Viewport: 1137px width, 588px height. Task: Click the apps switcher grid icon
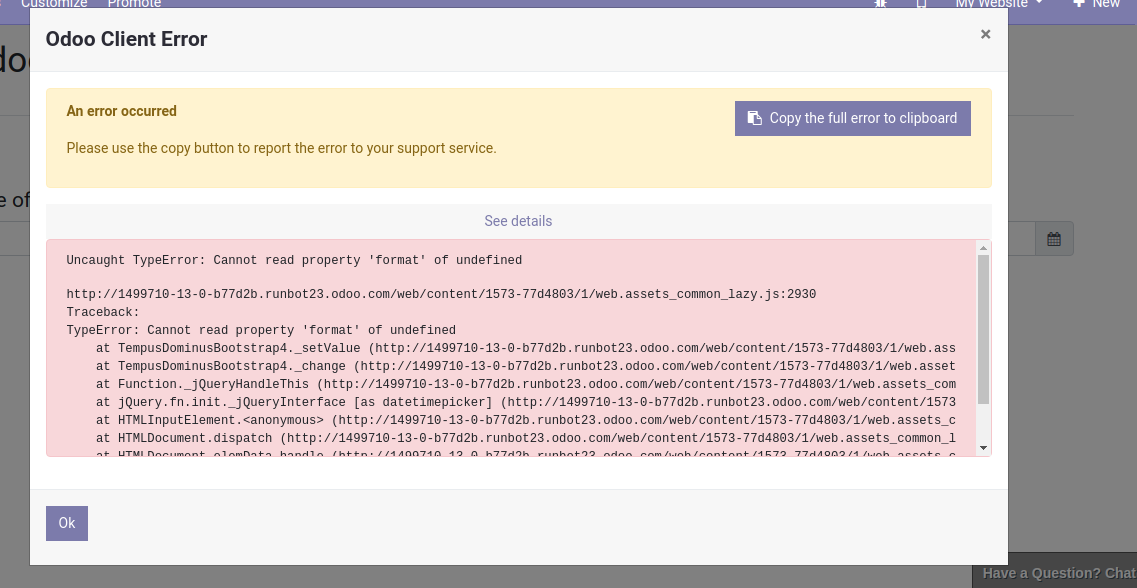click(x=880, y=4)
